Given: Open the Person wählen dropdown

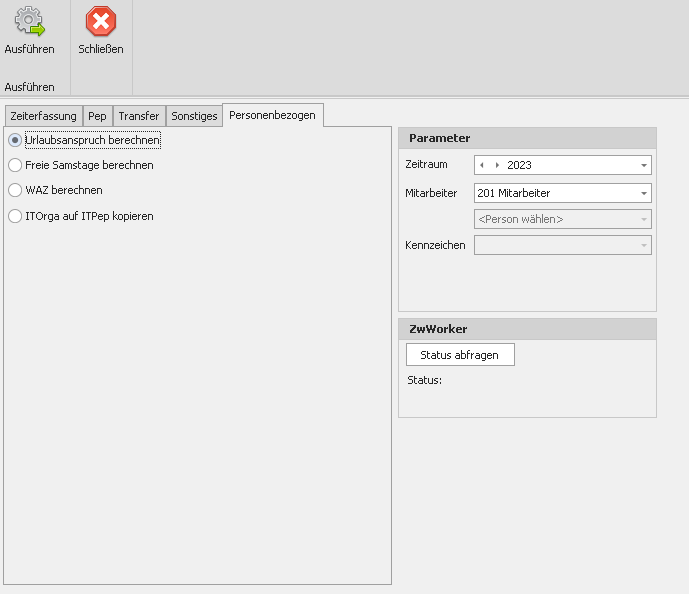Looking at the screenshot, I should (x=643, y=219).
